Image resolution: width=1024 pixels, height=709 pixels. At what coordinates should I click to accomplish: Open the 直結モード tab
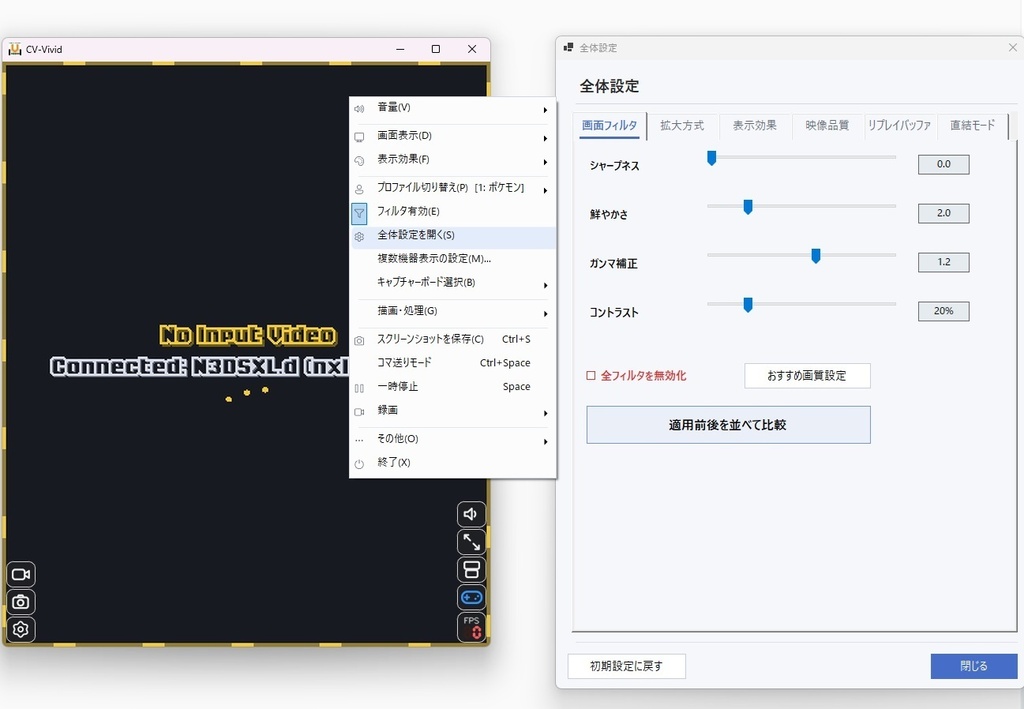pyautogui.click(x=972, y=126)
